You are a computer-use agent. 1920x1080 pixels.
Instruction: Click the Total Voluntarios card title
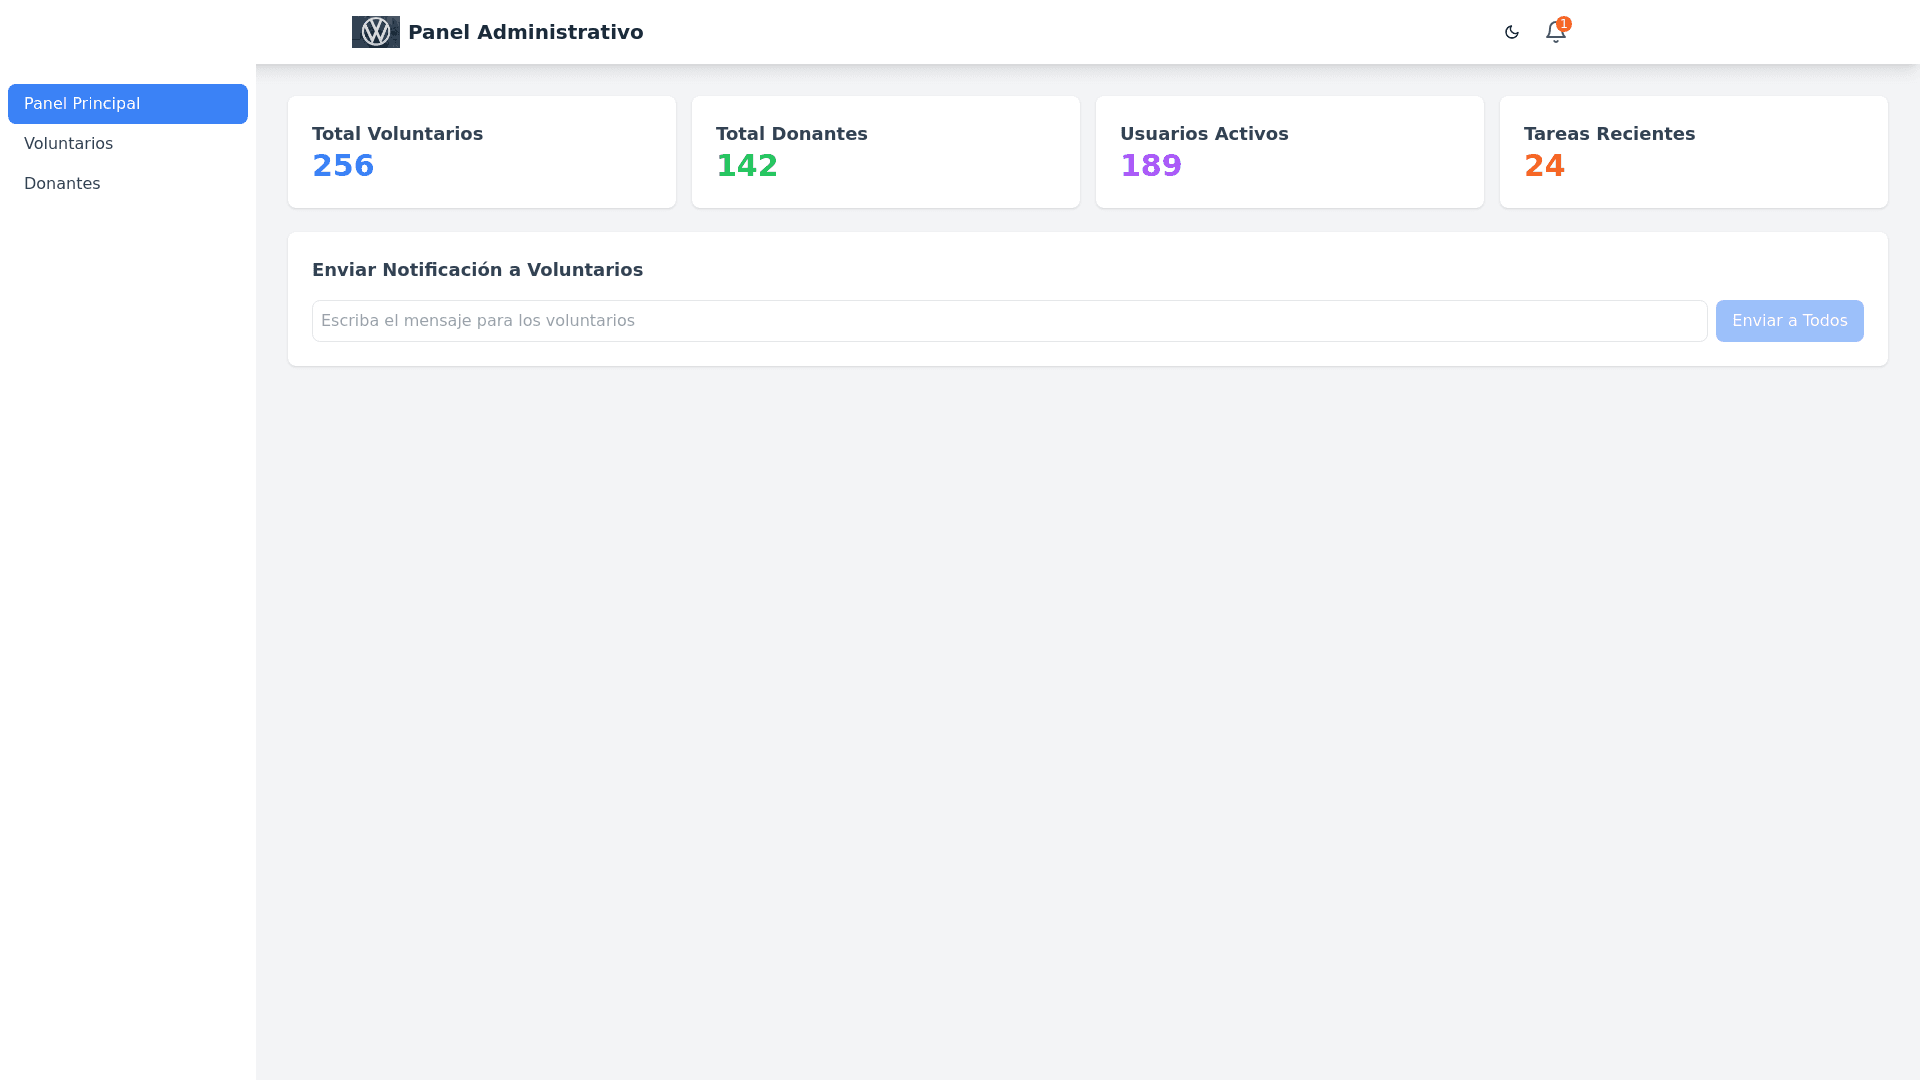(x=397, y=134)
